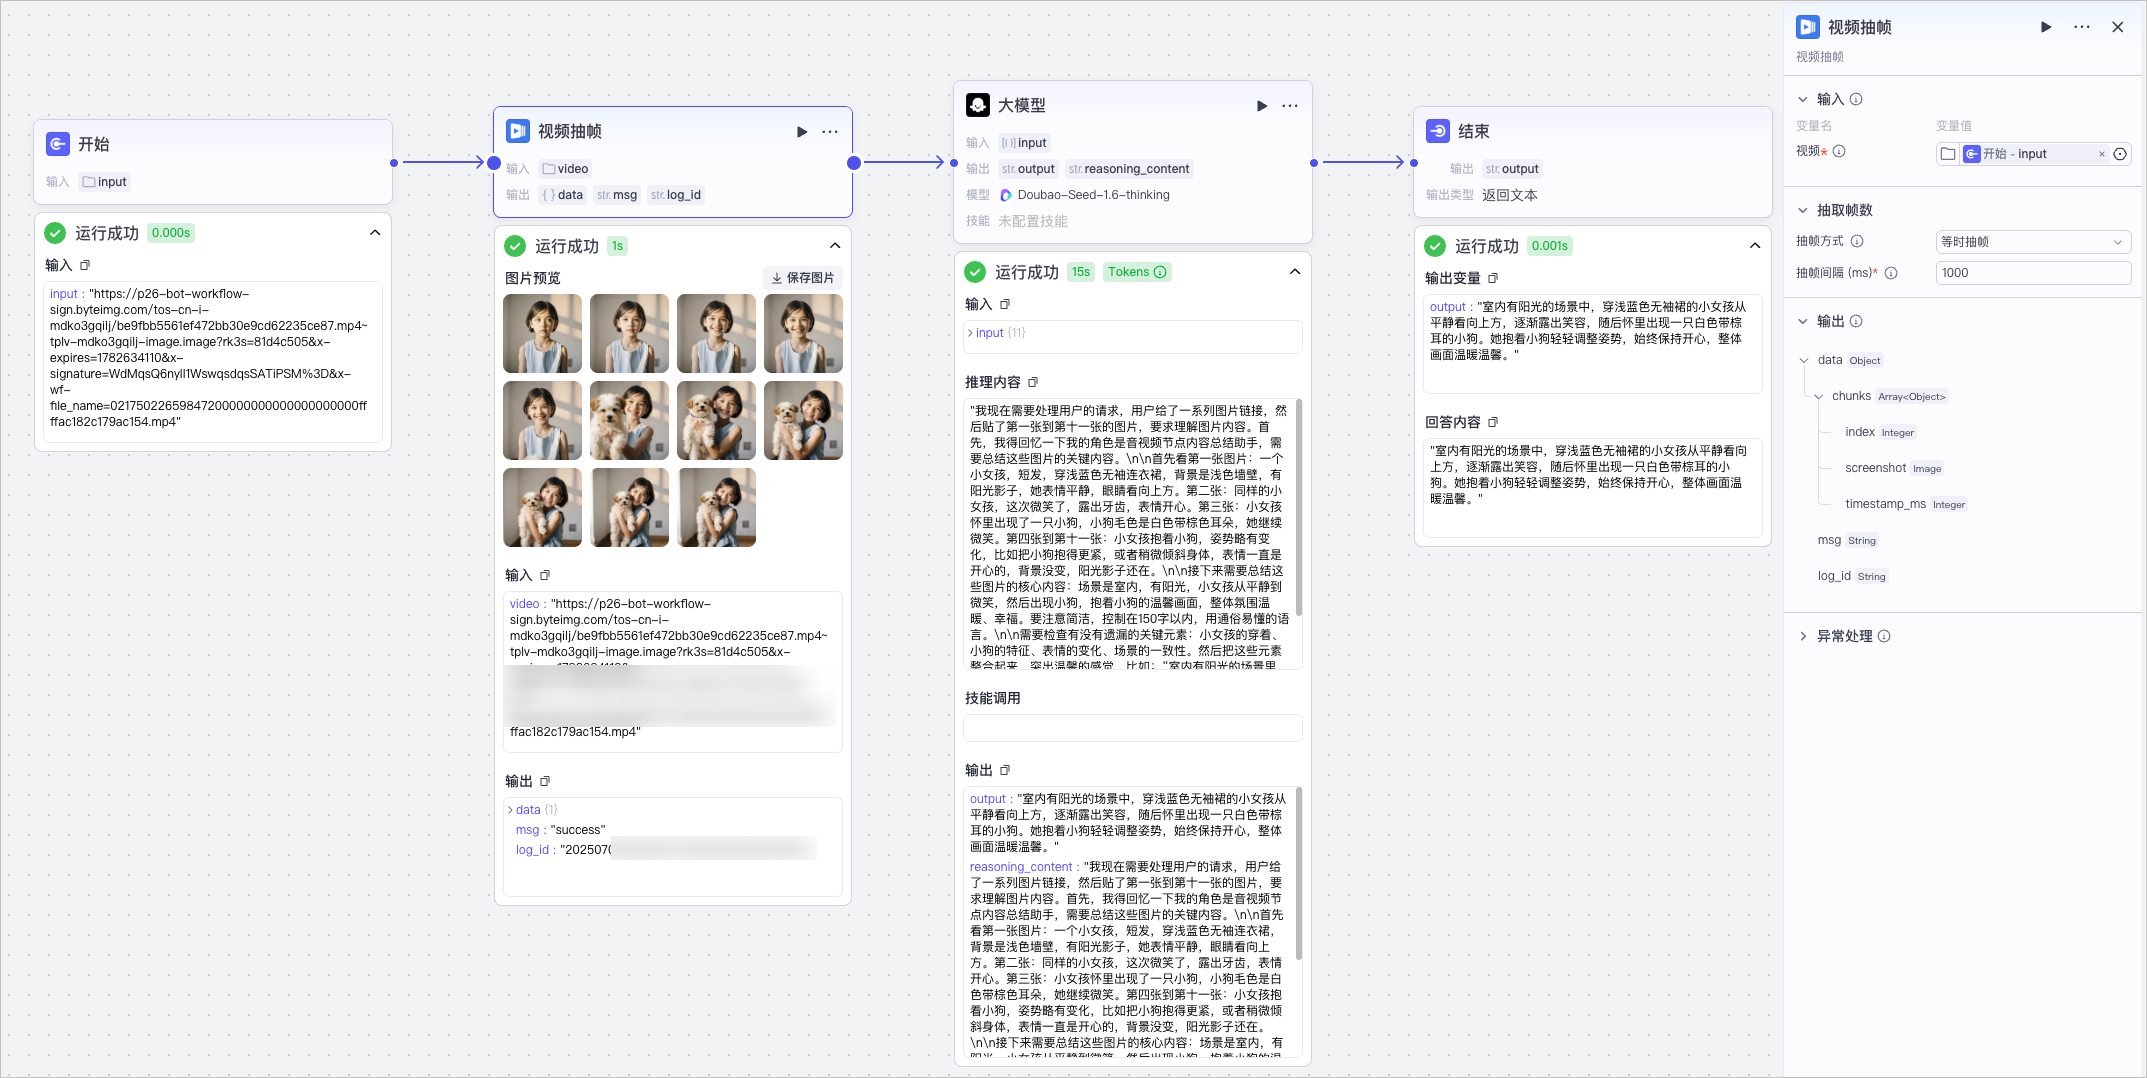Run the 视频抽帧 node with play icon
The image size is (2147, 1078).
pyautogui.click(x=802, y=132)
